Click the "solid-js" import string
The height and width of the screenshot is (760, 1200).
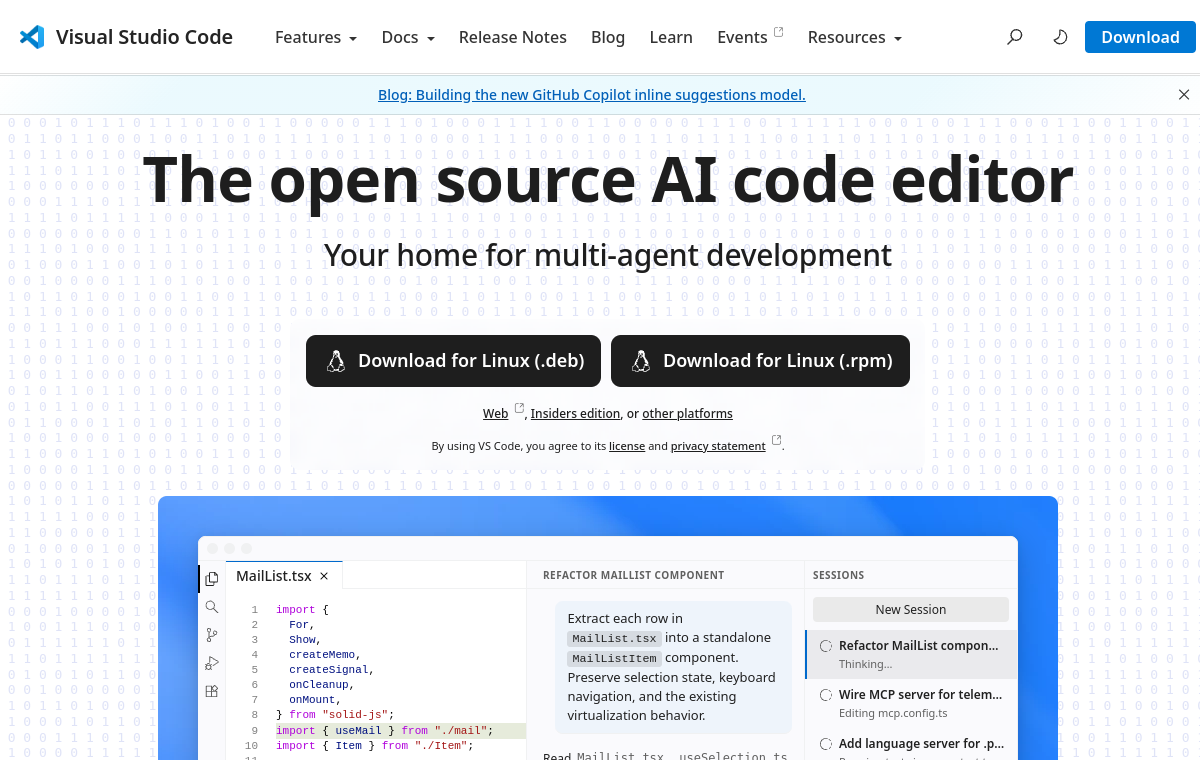tap(355, 715)
